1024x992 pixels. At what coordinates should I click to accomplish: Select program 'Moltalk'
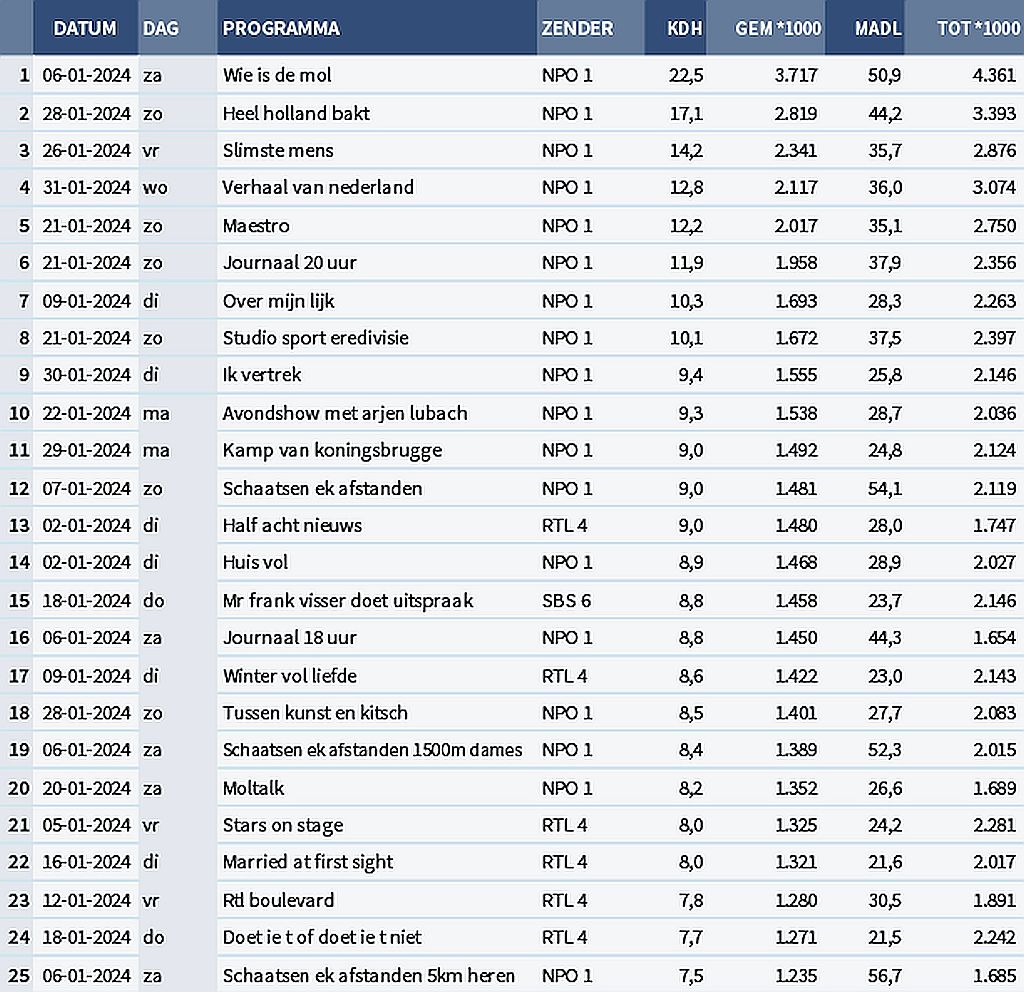point(253,788)
